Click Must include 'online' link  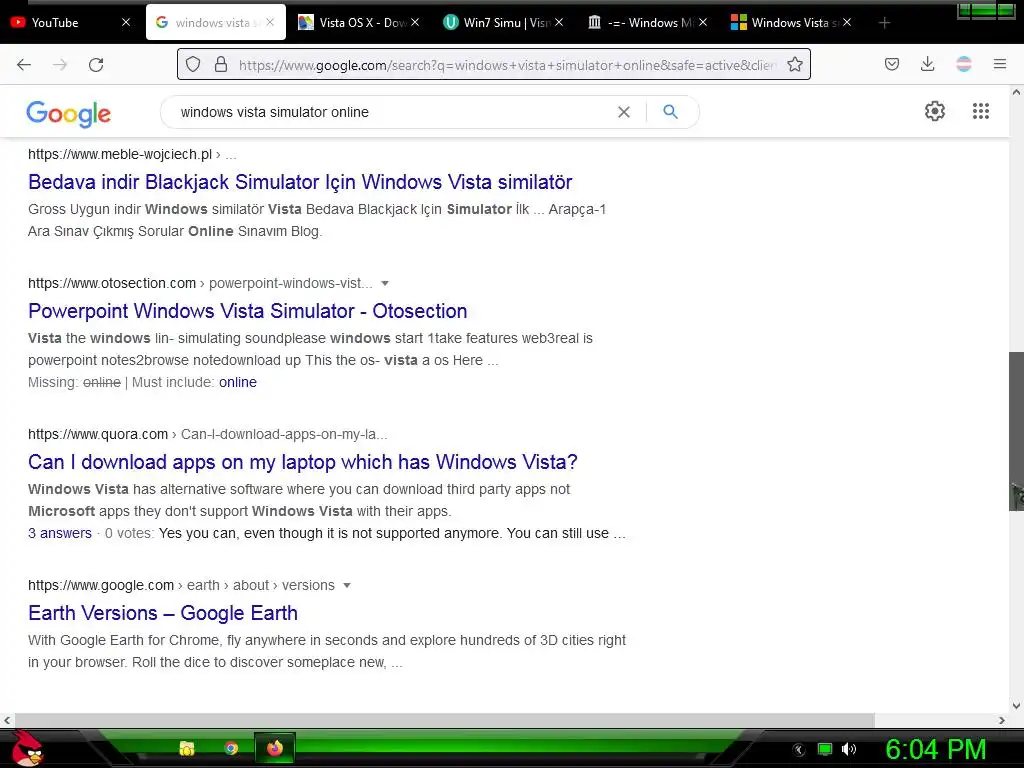(238, 382)
